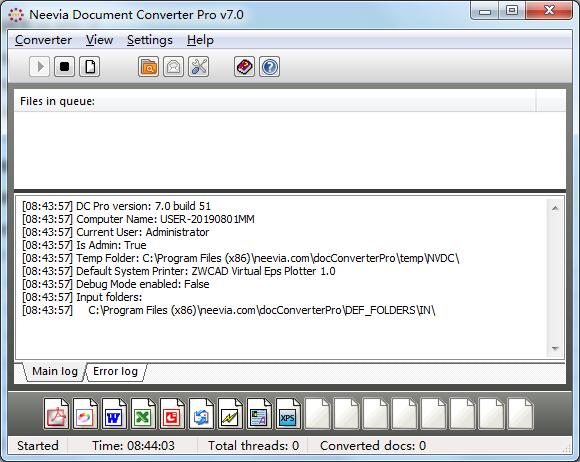580x462 pixels.
Task: Click the blue arrows sync document icon
Action: 201,414
